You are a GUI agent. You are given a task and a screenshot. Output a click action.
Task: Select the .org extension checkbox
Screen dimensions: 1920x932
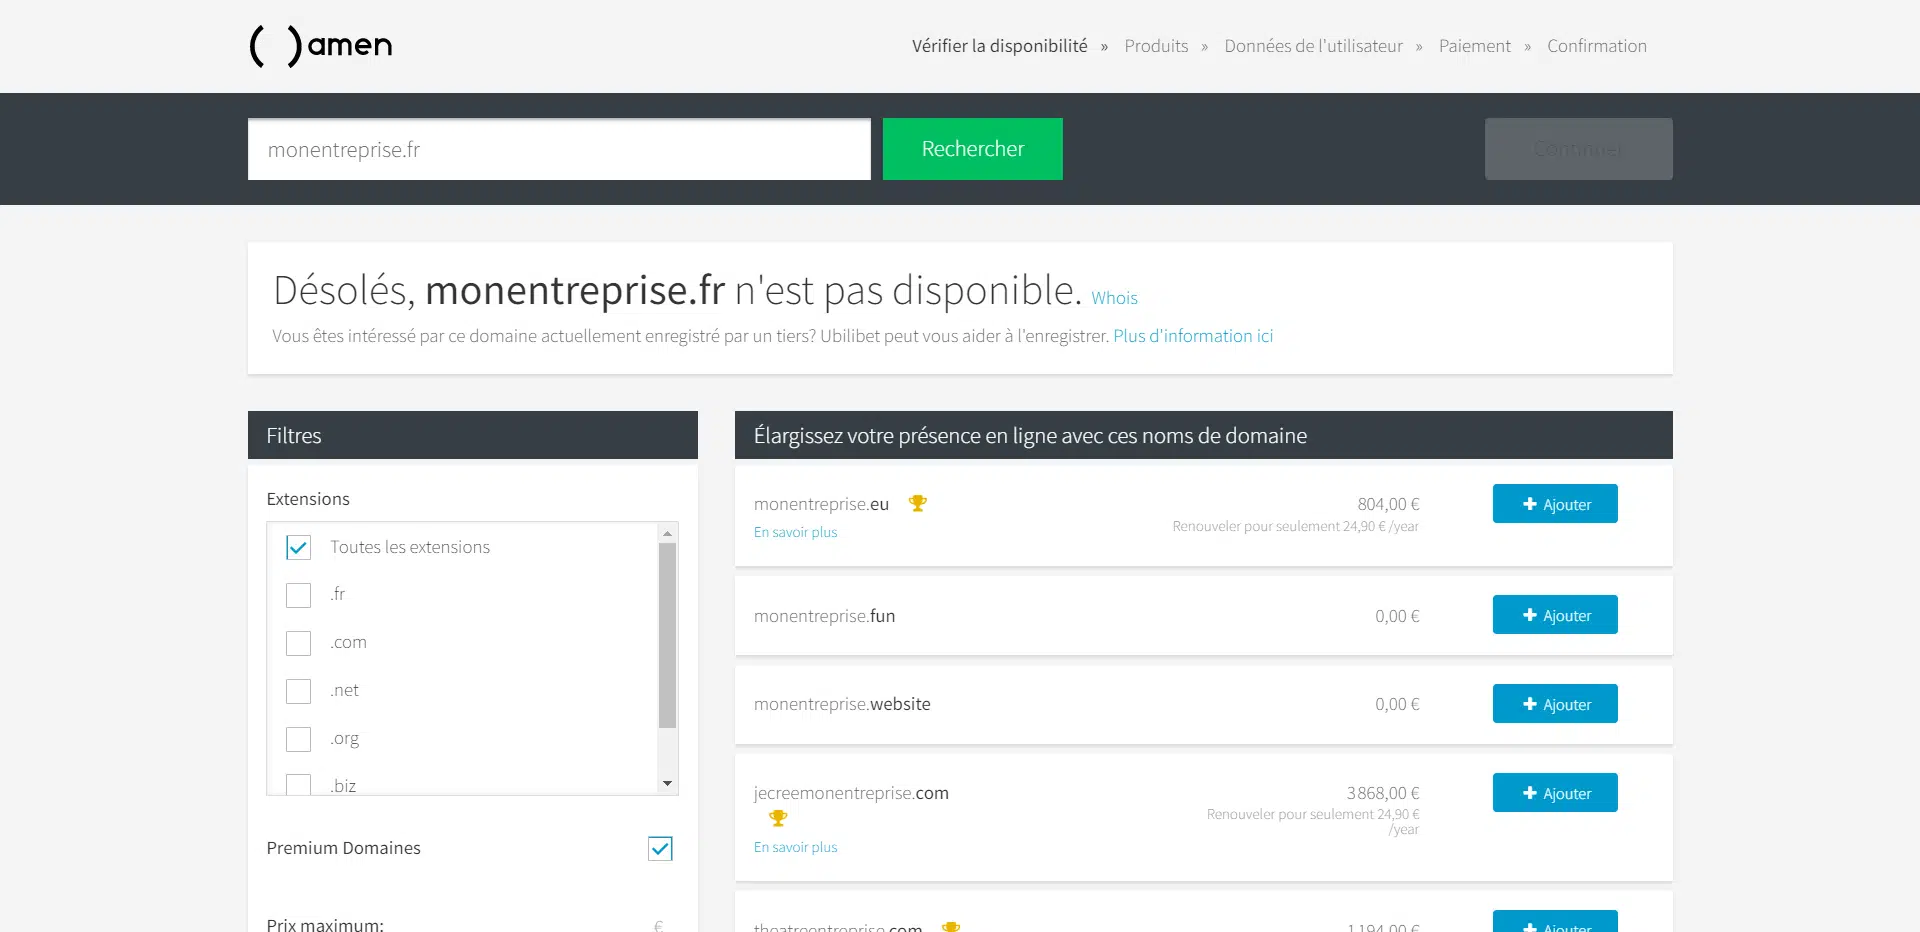pyautogui.click(x=298, y=739)
